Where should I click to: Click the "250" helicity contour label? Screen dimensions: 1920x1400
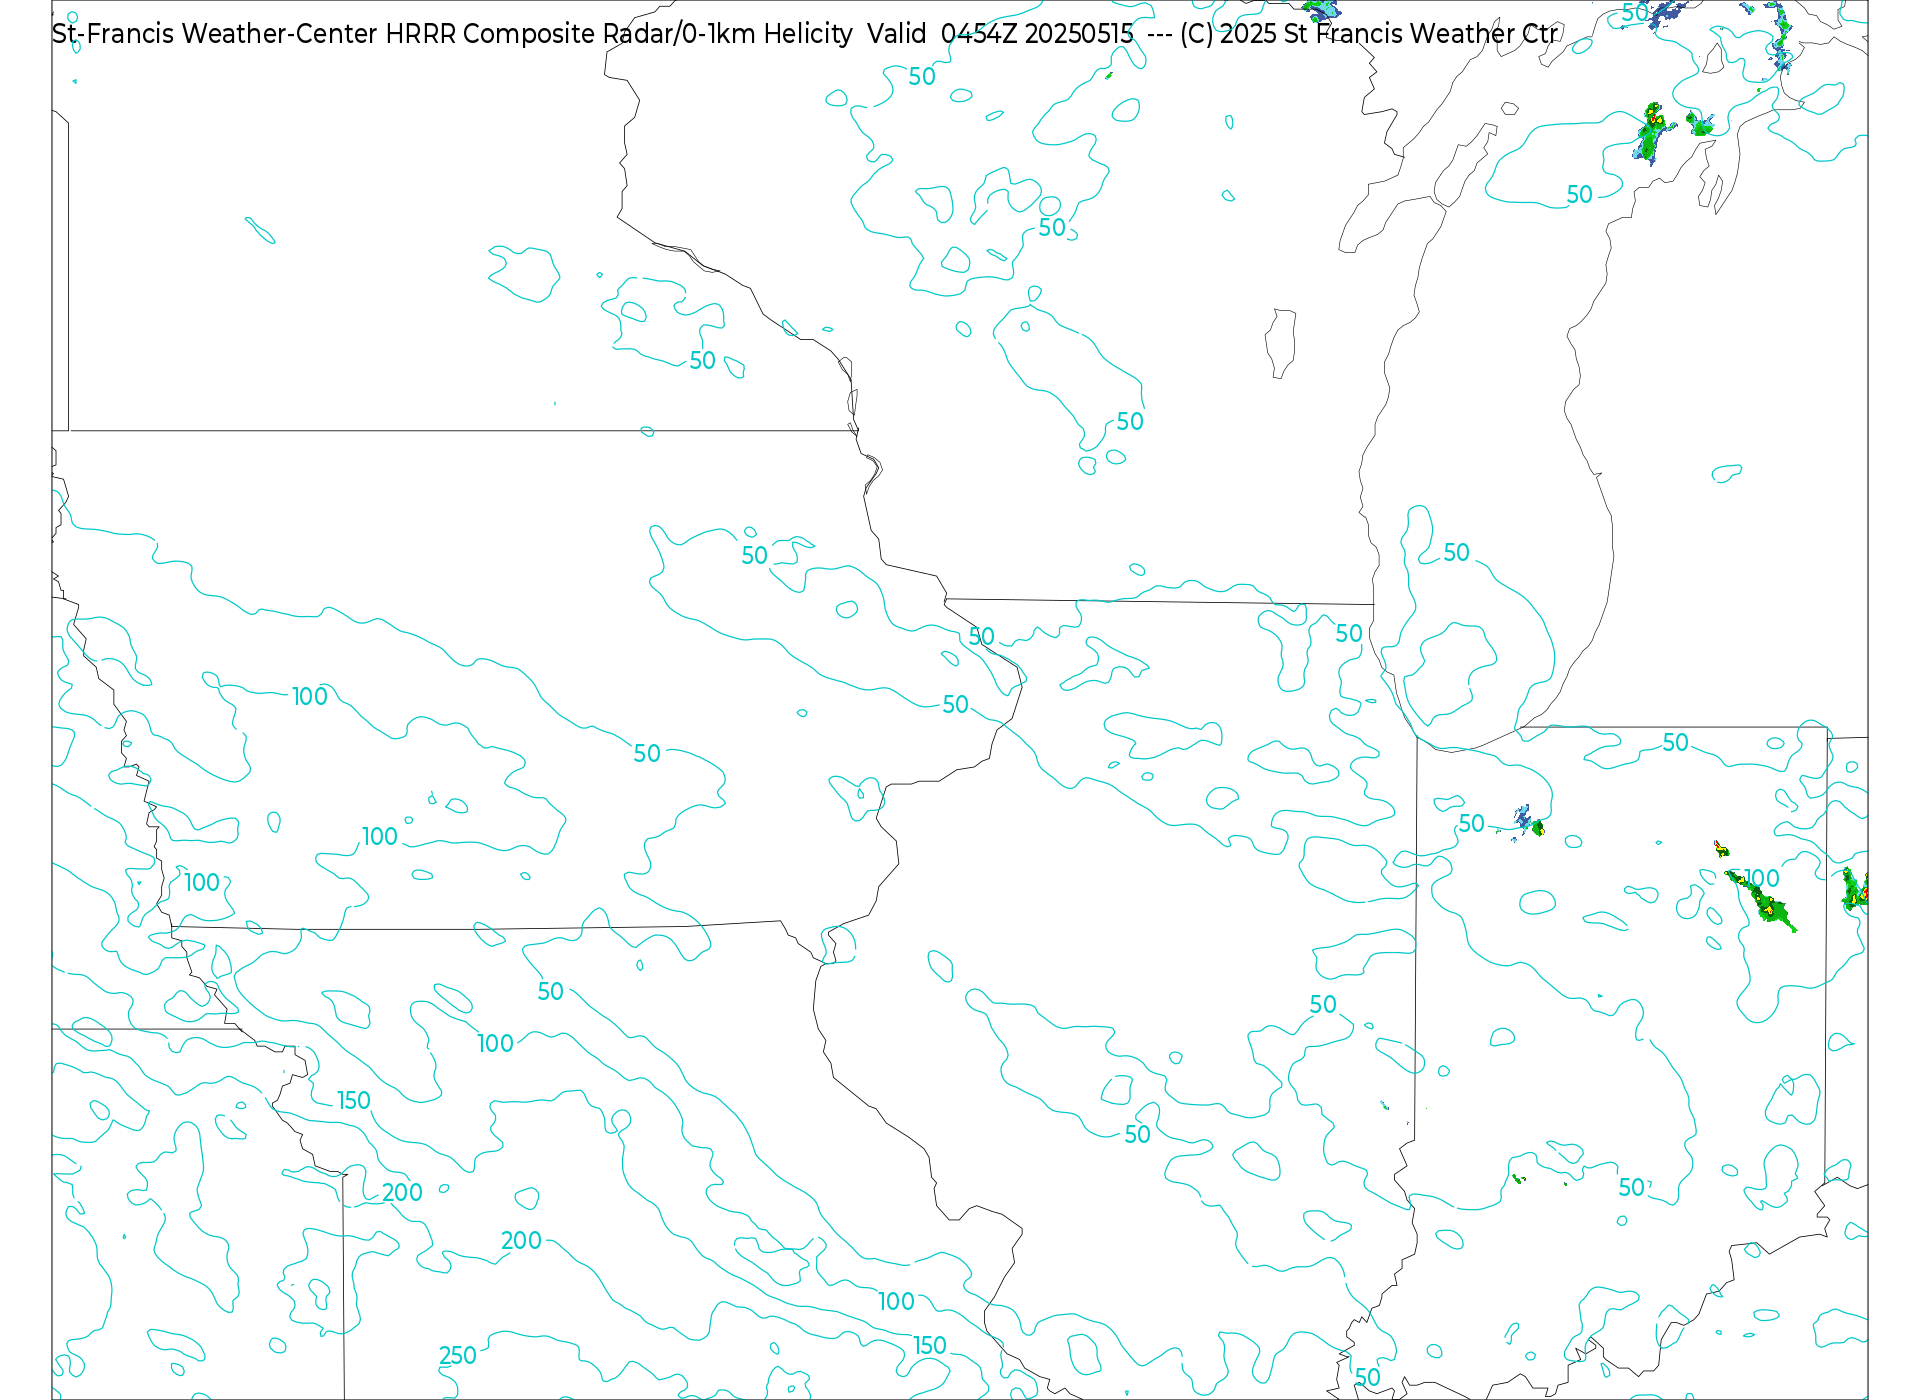click(458, 1355)
